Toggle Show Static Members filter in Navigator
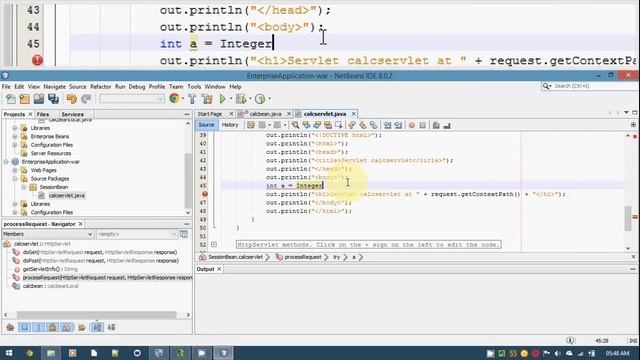 [x=38, y=327]
